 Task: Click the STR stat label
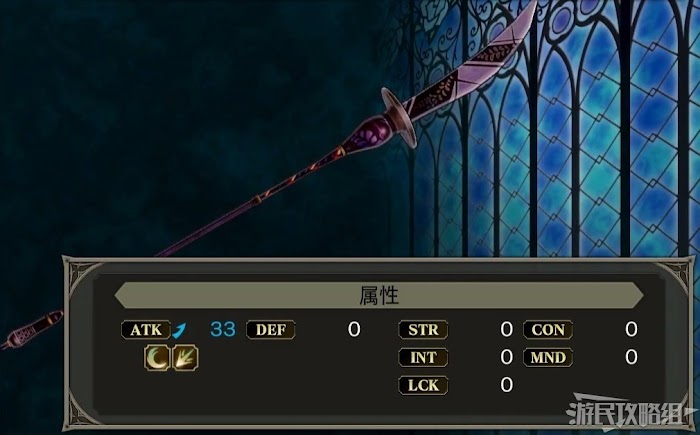pos(423,330)
